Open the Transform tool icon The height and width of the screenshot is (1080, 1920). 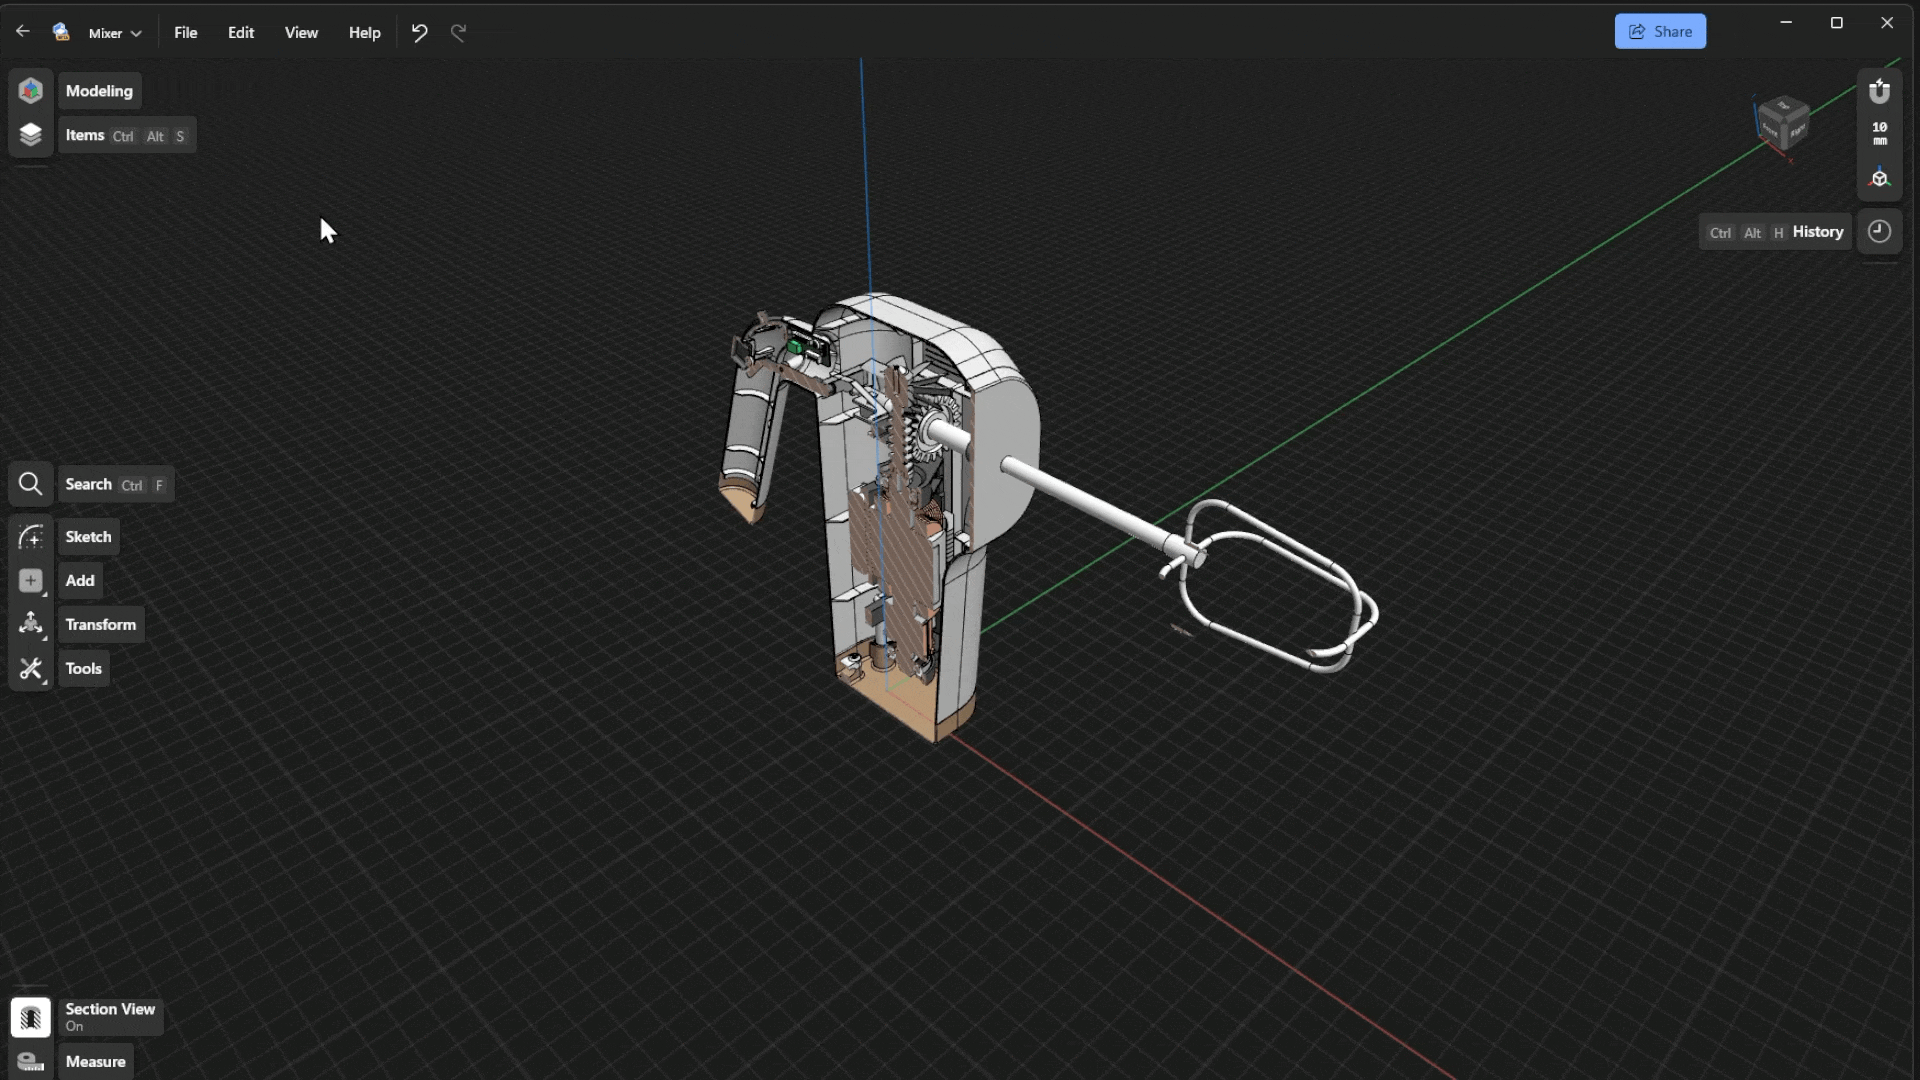click(30, 624)
